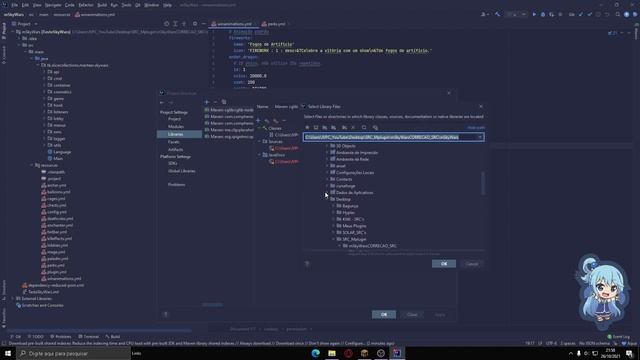Click help icon in Project Structure dialog

166,315
